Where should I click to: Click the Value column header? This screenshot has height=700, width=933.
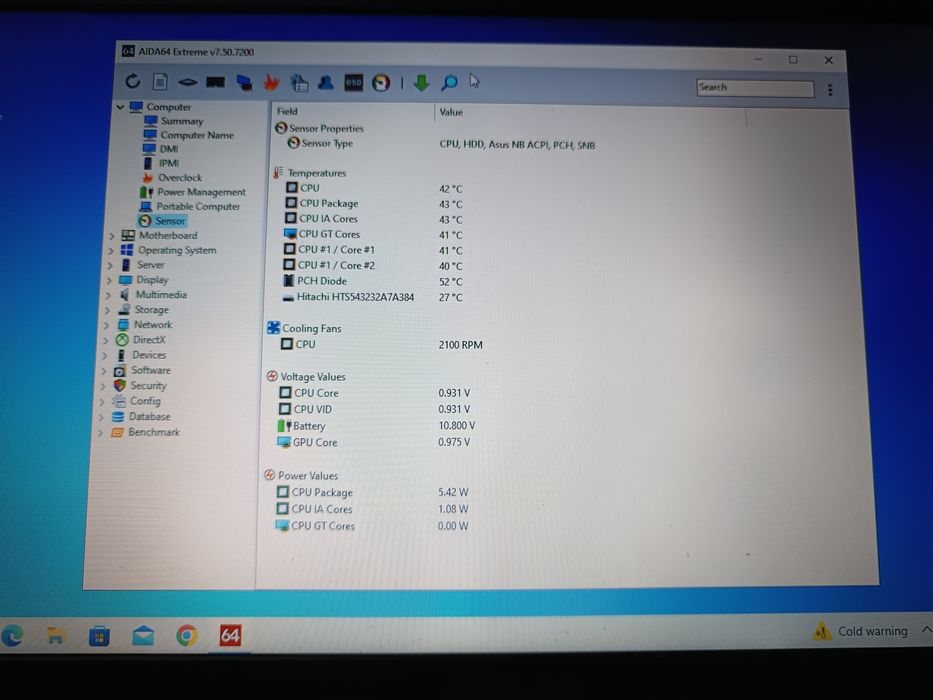click(451, 112)
